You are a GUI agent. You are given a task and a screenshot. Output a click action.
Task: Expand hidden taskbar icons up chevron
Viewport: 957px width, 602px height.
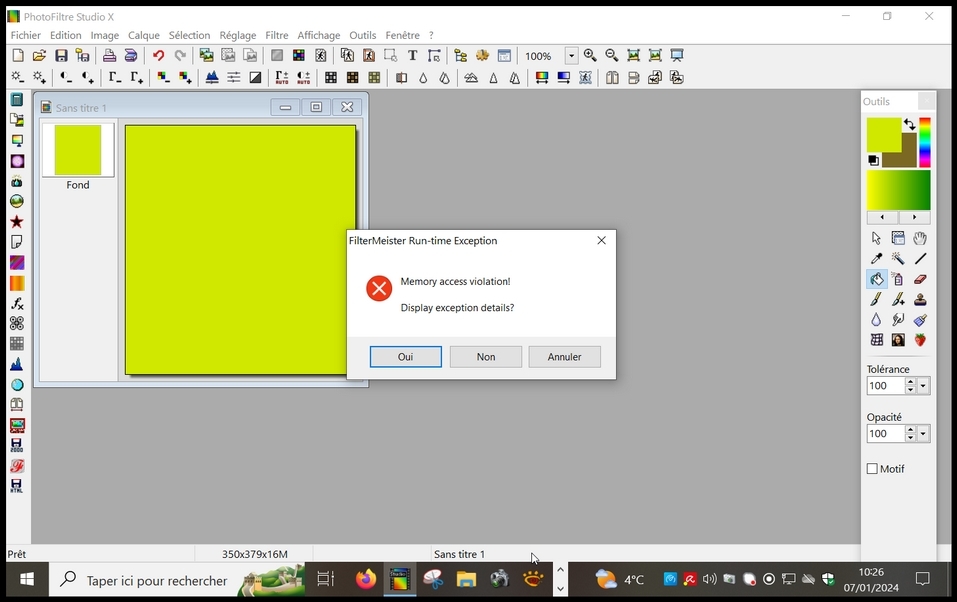coord(560,569)
